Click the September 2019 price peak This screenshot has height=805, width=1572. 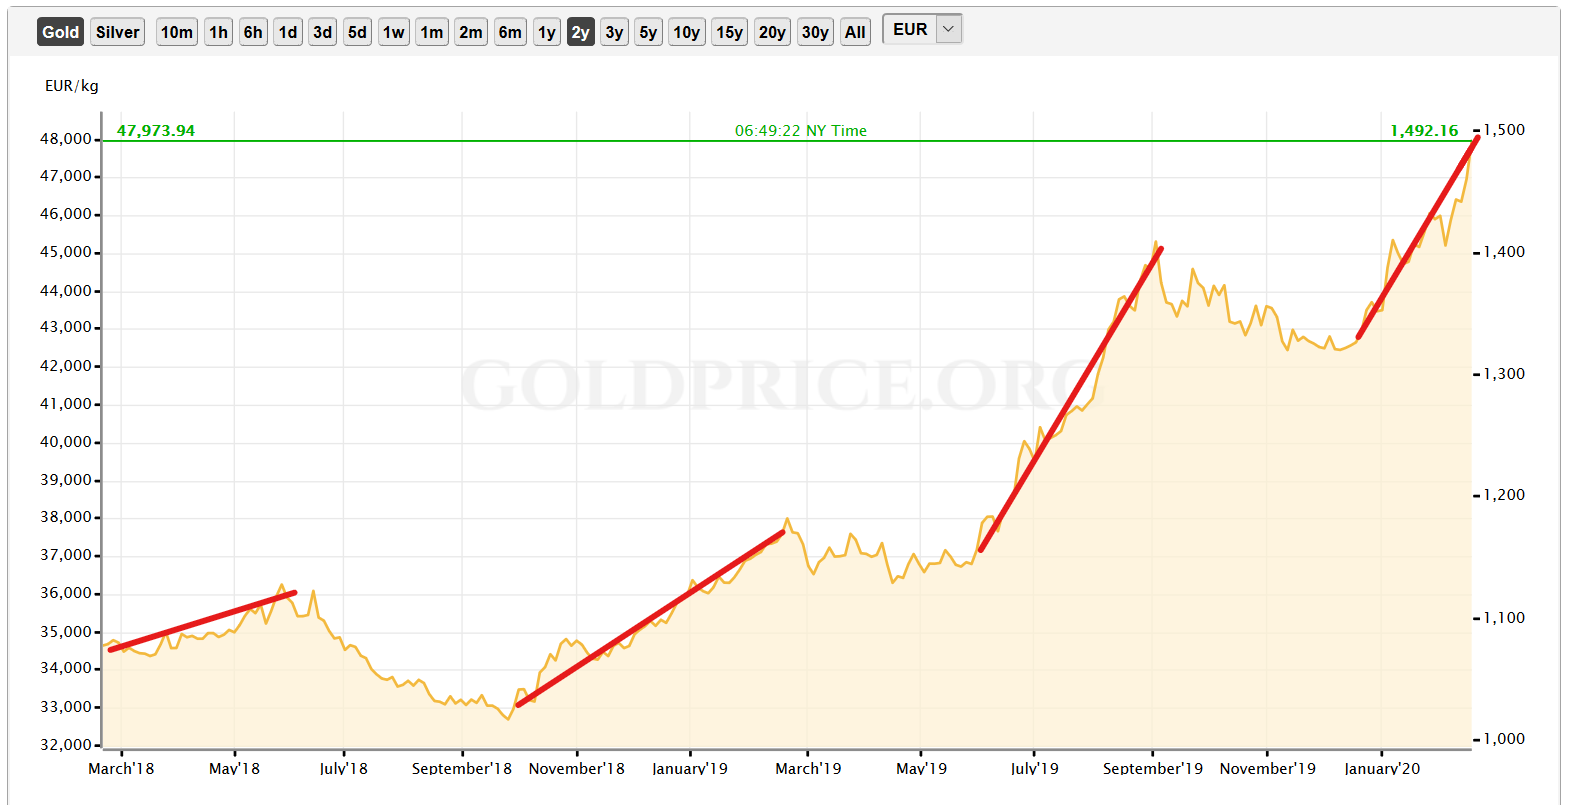pyautogui.click(x=1156, y=242)
